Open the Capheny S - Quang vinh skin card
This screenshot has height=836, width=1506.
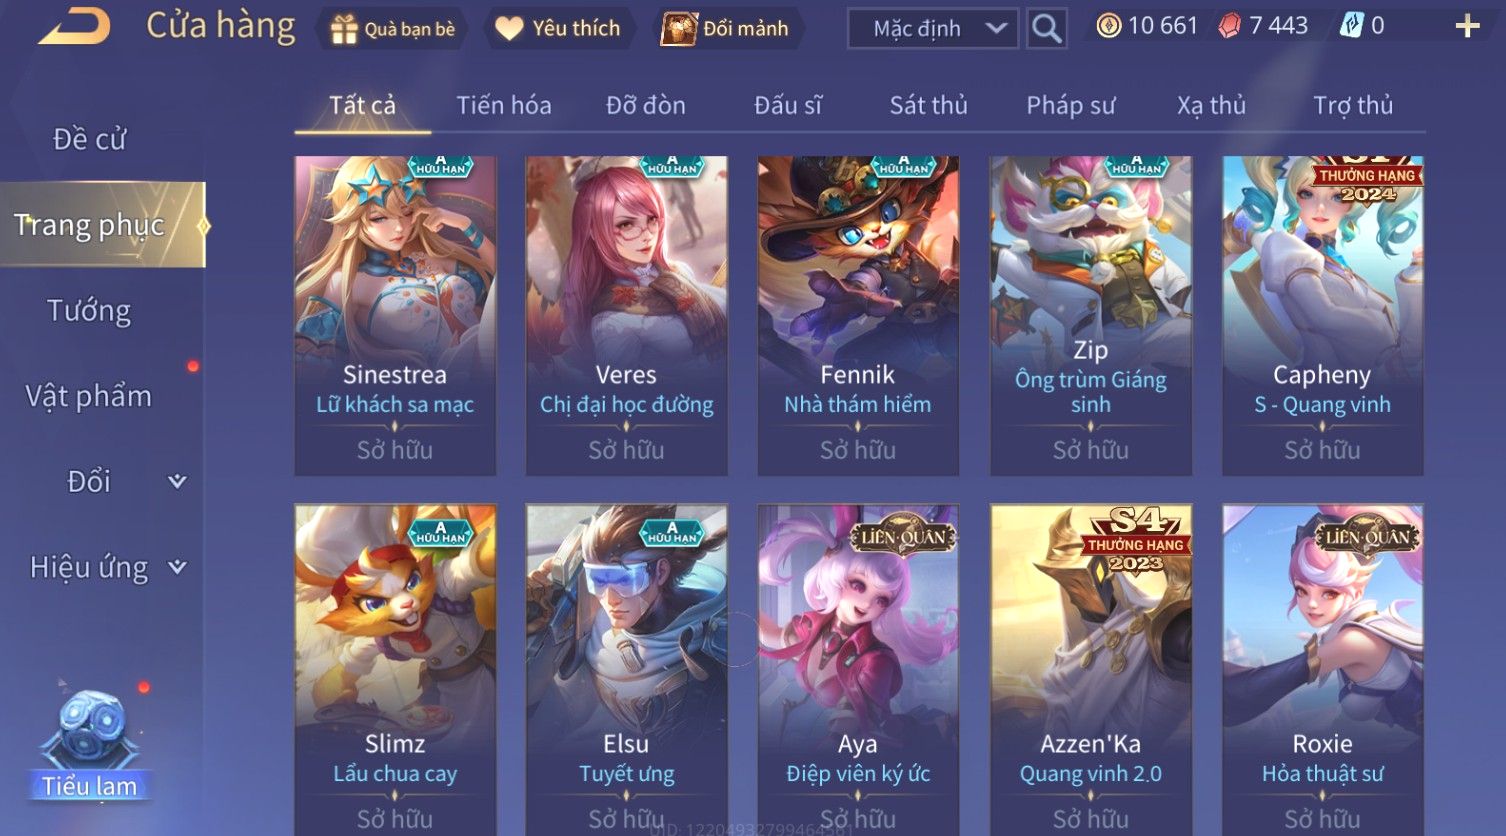(x=1322, y=315)
